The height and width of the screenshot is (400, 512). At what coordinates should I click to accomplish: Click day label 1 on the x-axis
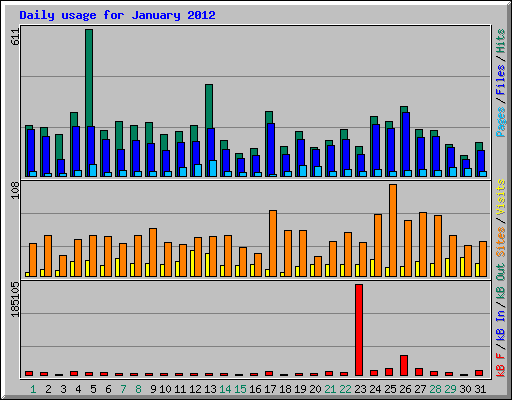click(33, 389)
